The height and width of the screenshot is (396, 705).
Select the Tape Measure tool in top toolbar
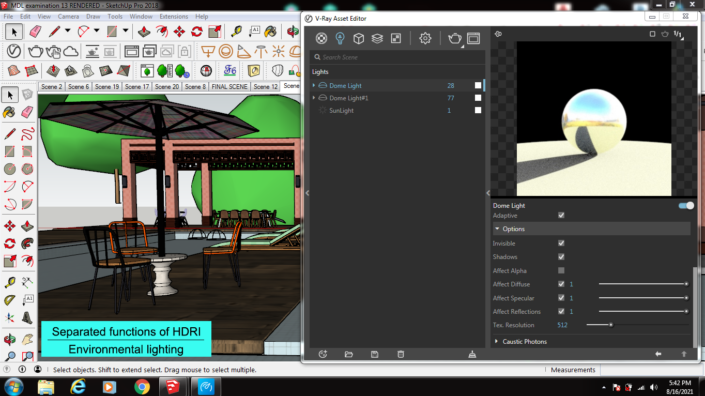pos(236,31)
